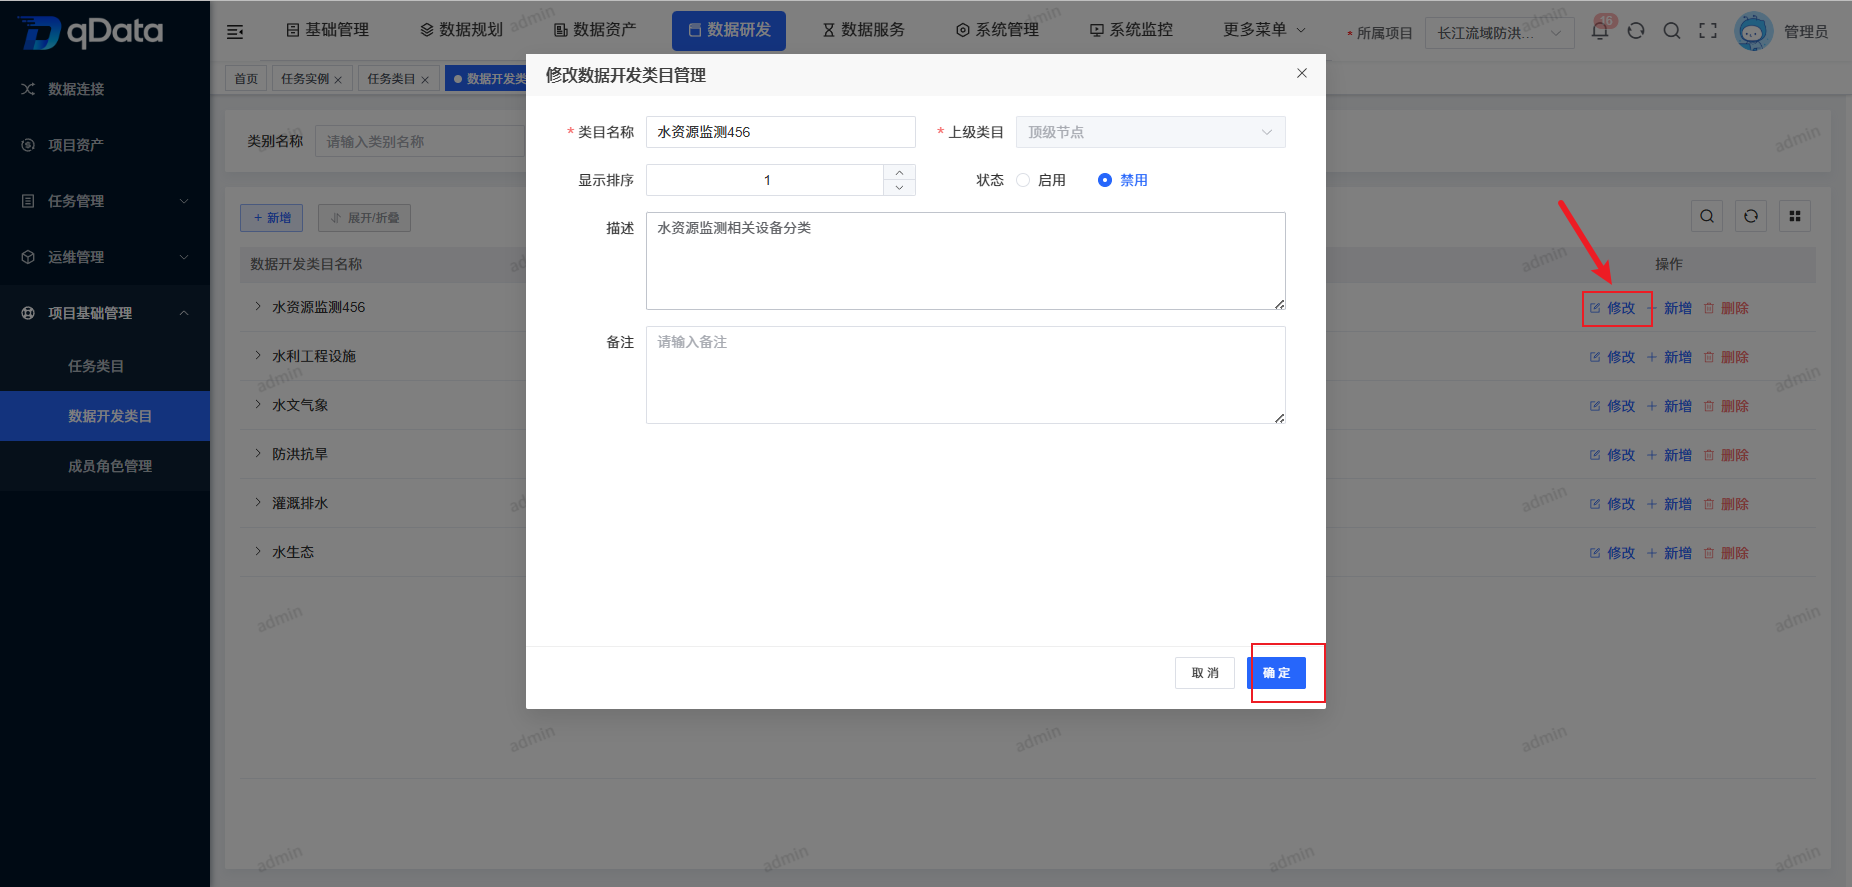Image resolution: width=1852 pixels, height=887 pixels.
Task: Open the 数据服务 top menu
Action: pyautogui.click(x=863, y=30)
